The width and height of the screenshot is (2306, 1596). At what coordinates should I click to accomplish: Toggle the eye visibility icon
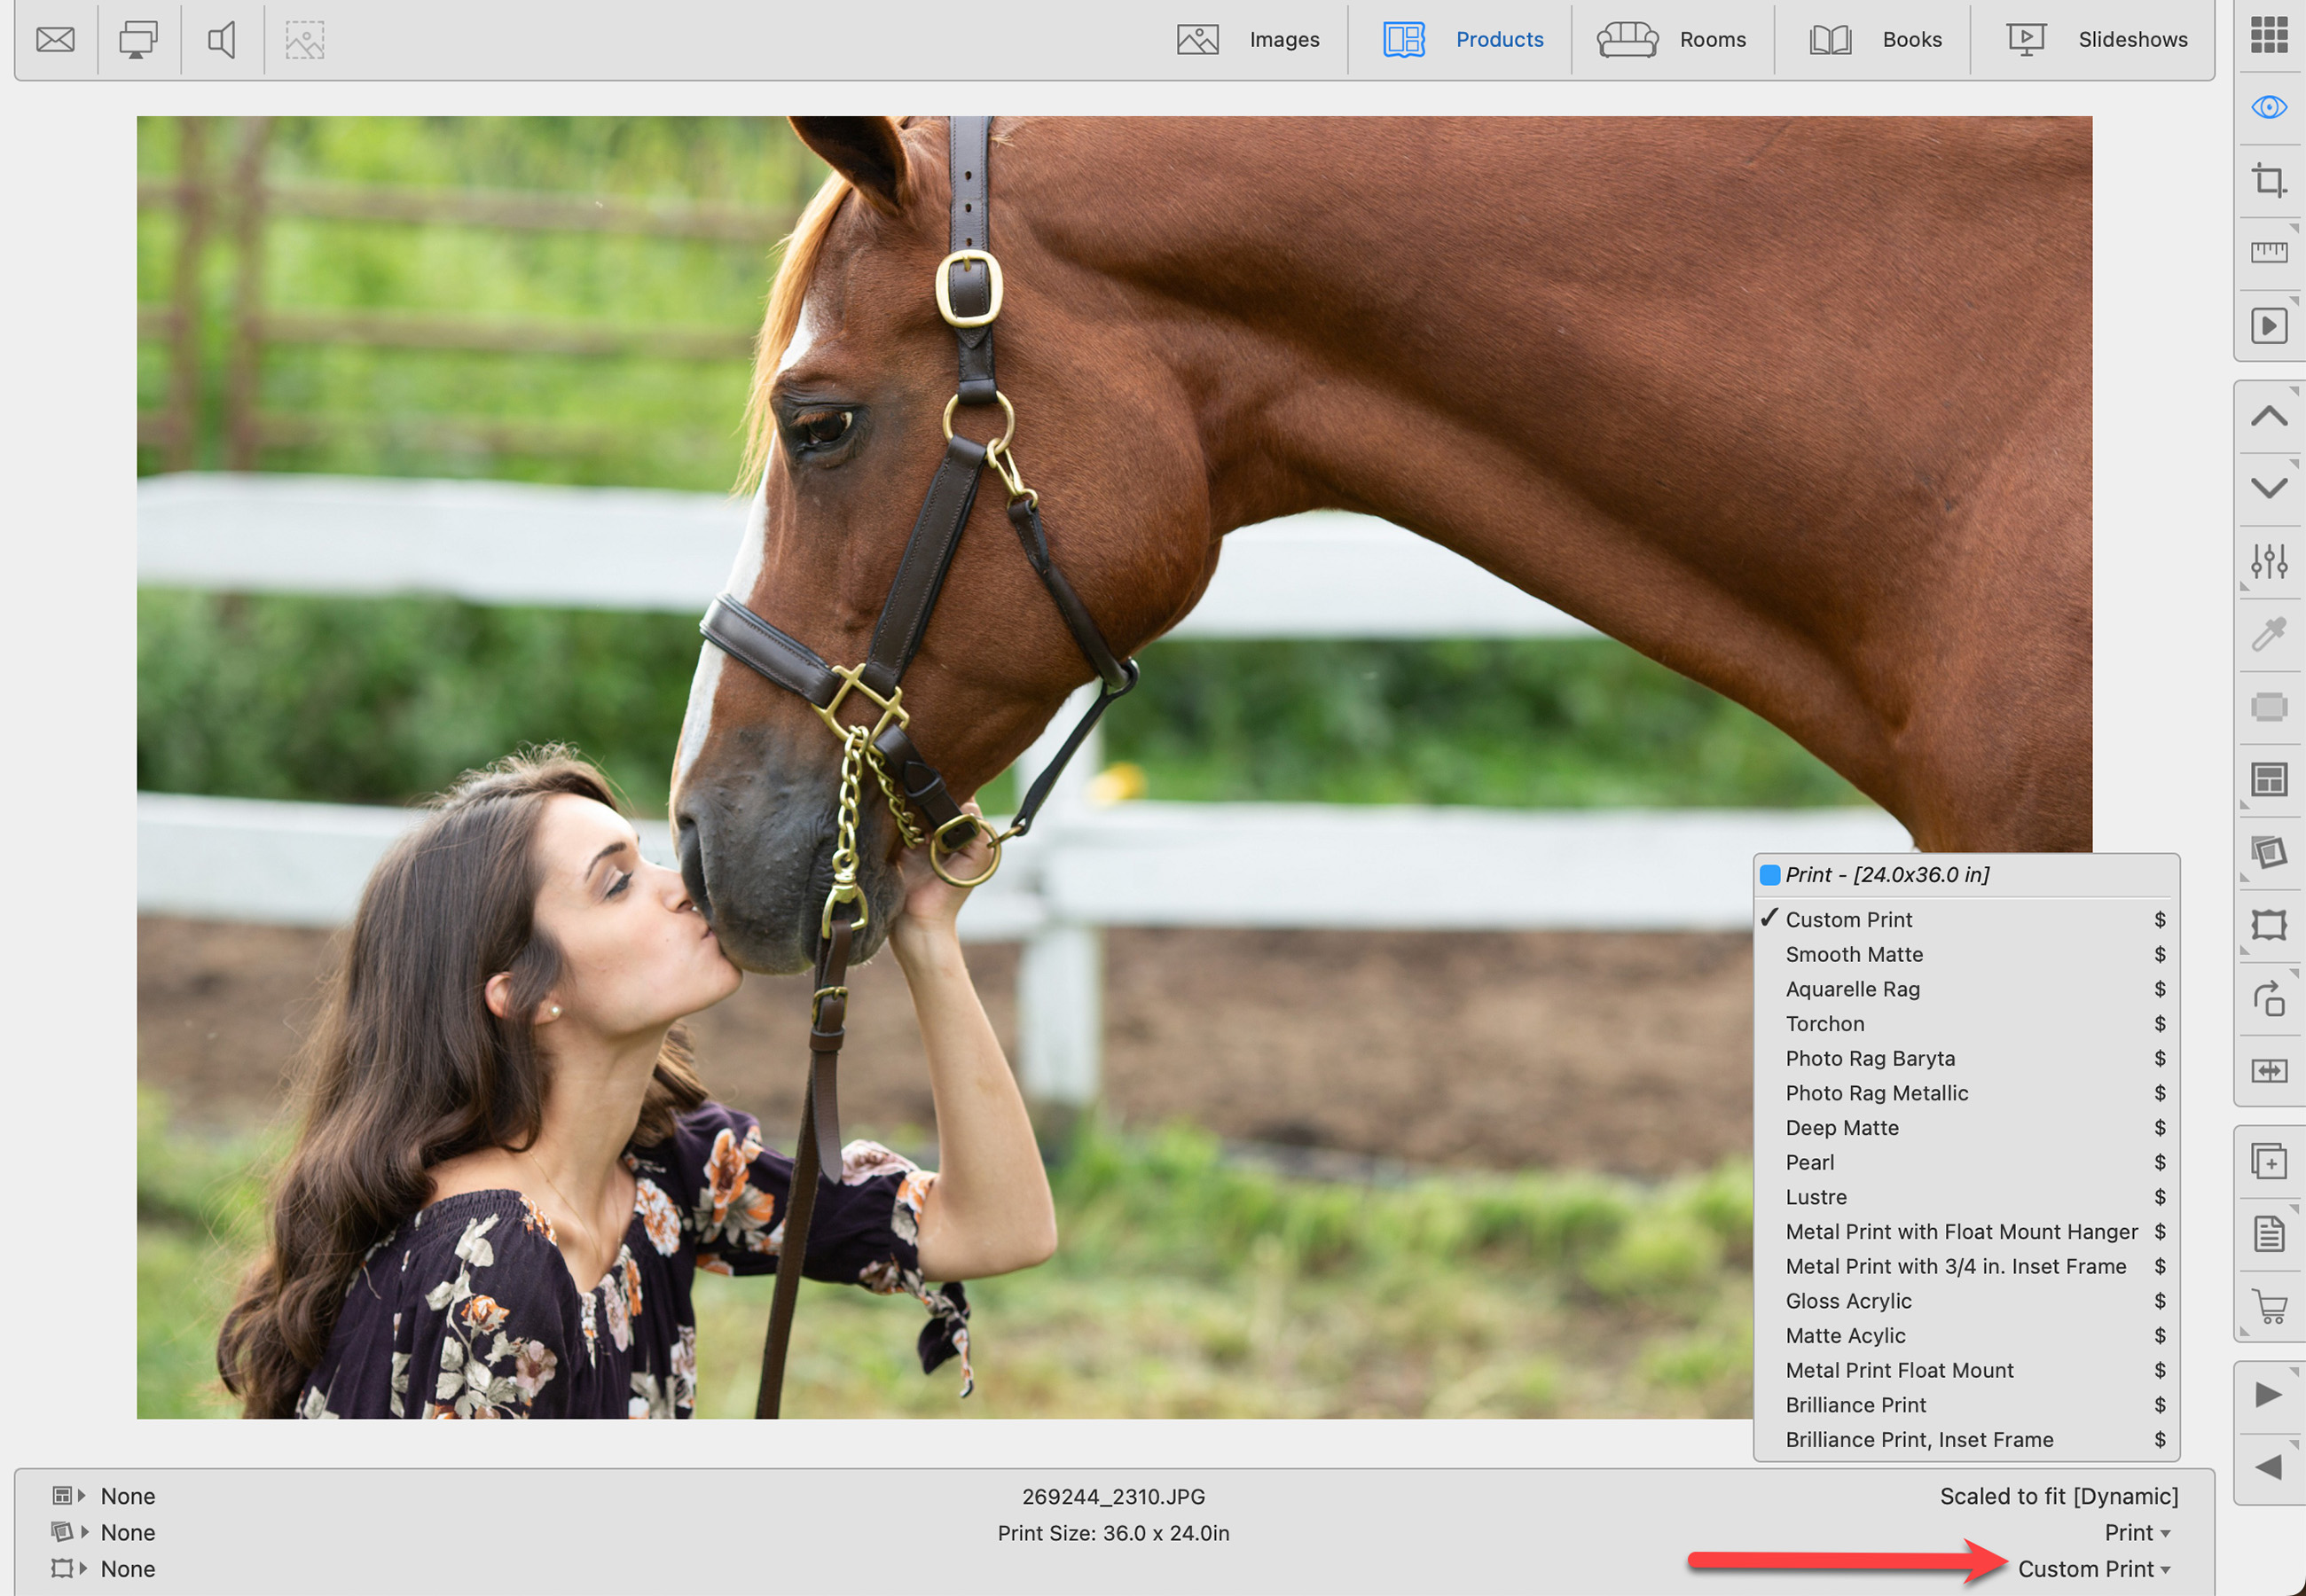pos(2268,107)
